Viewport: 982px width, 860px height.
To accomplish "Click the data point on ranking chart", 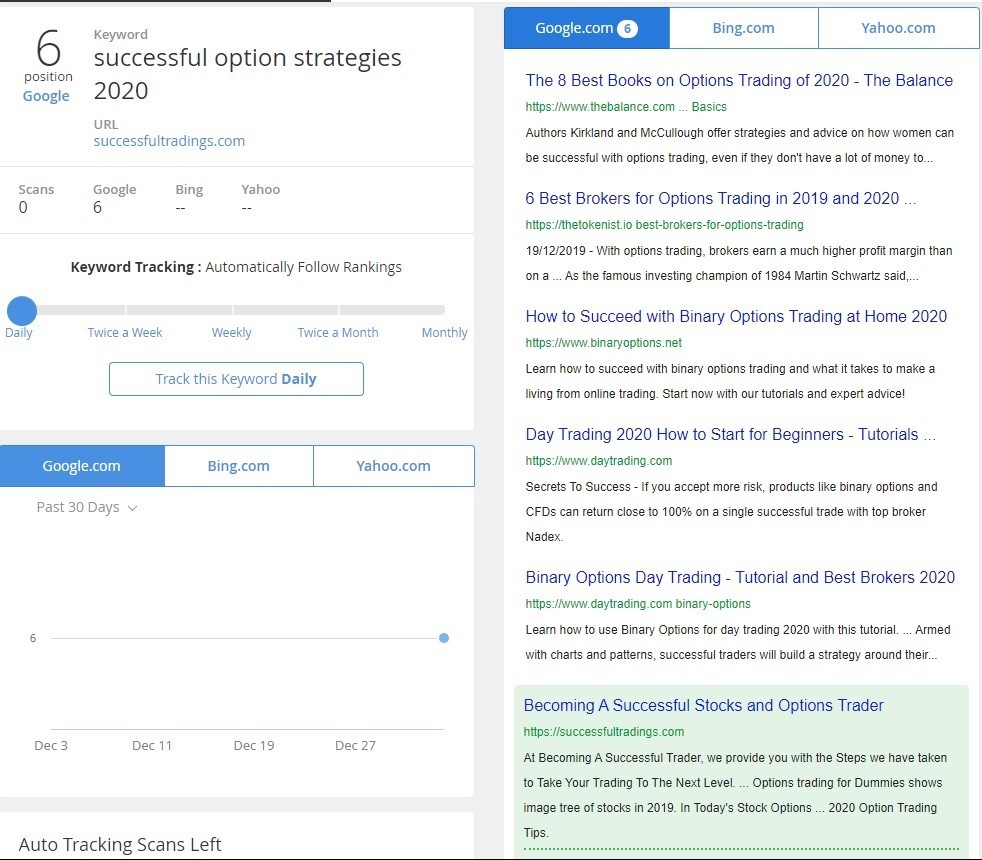I will click(444, 638).
